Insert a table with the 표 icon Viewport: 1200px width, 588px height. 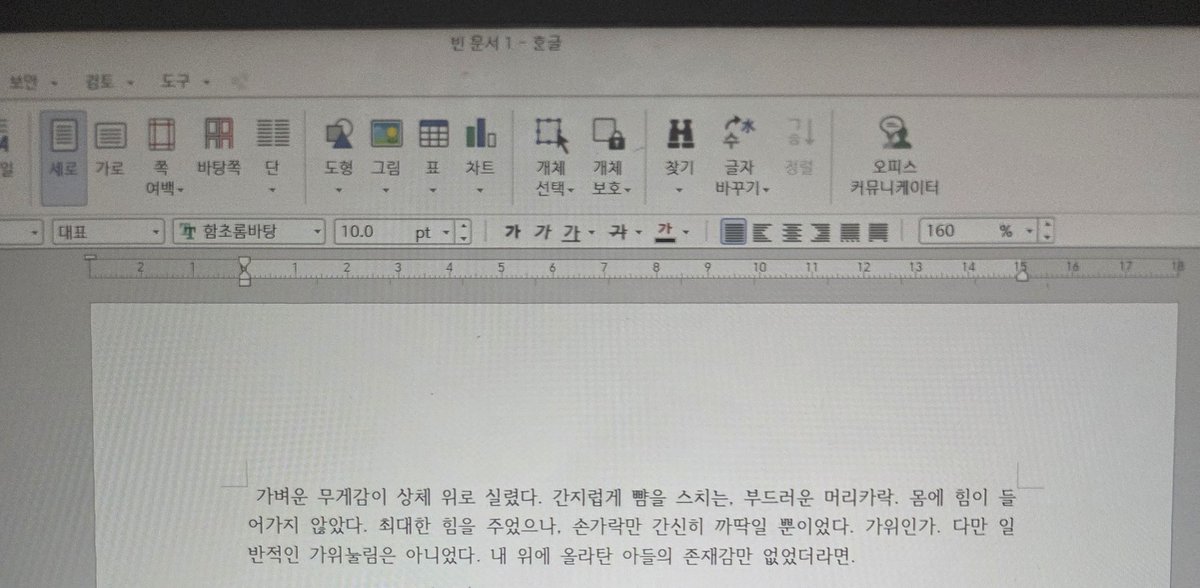[x=433, y=132]
